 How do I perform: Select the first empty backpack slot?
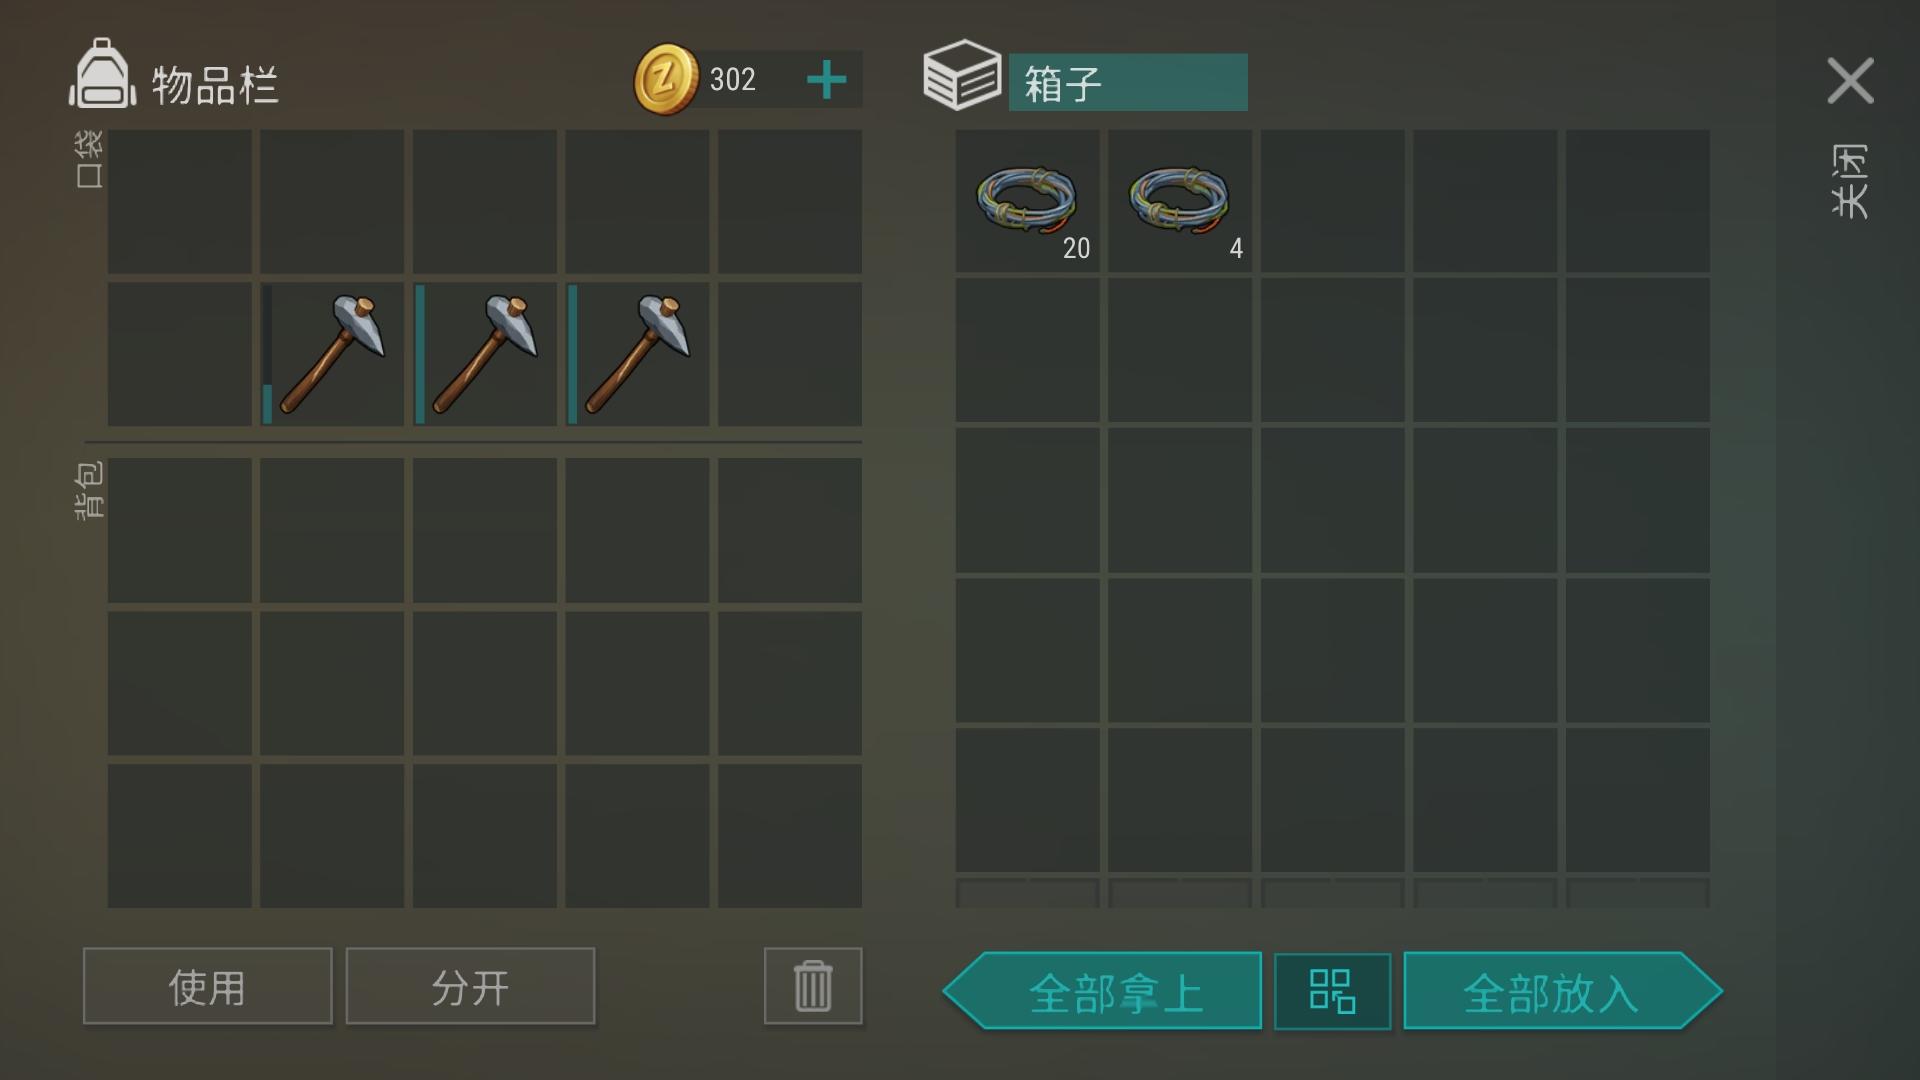click(180, 530)
